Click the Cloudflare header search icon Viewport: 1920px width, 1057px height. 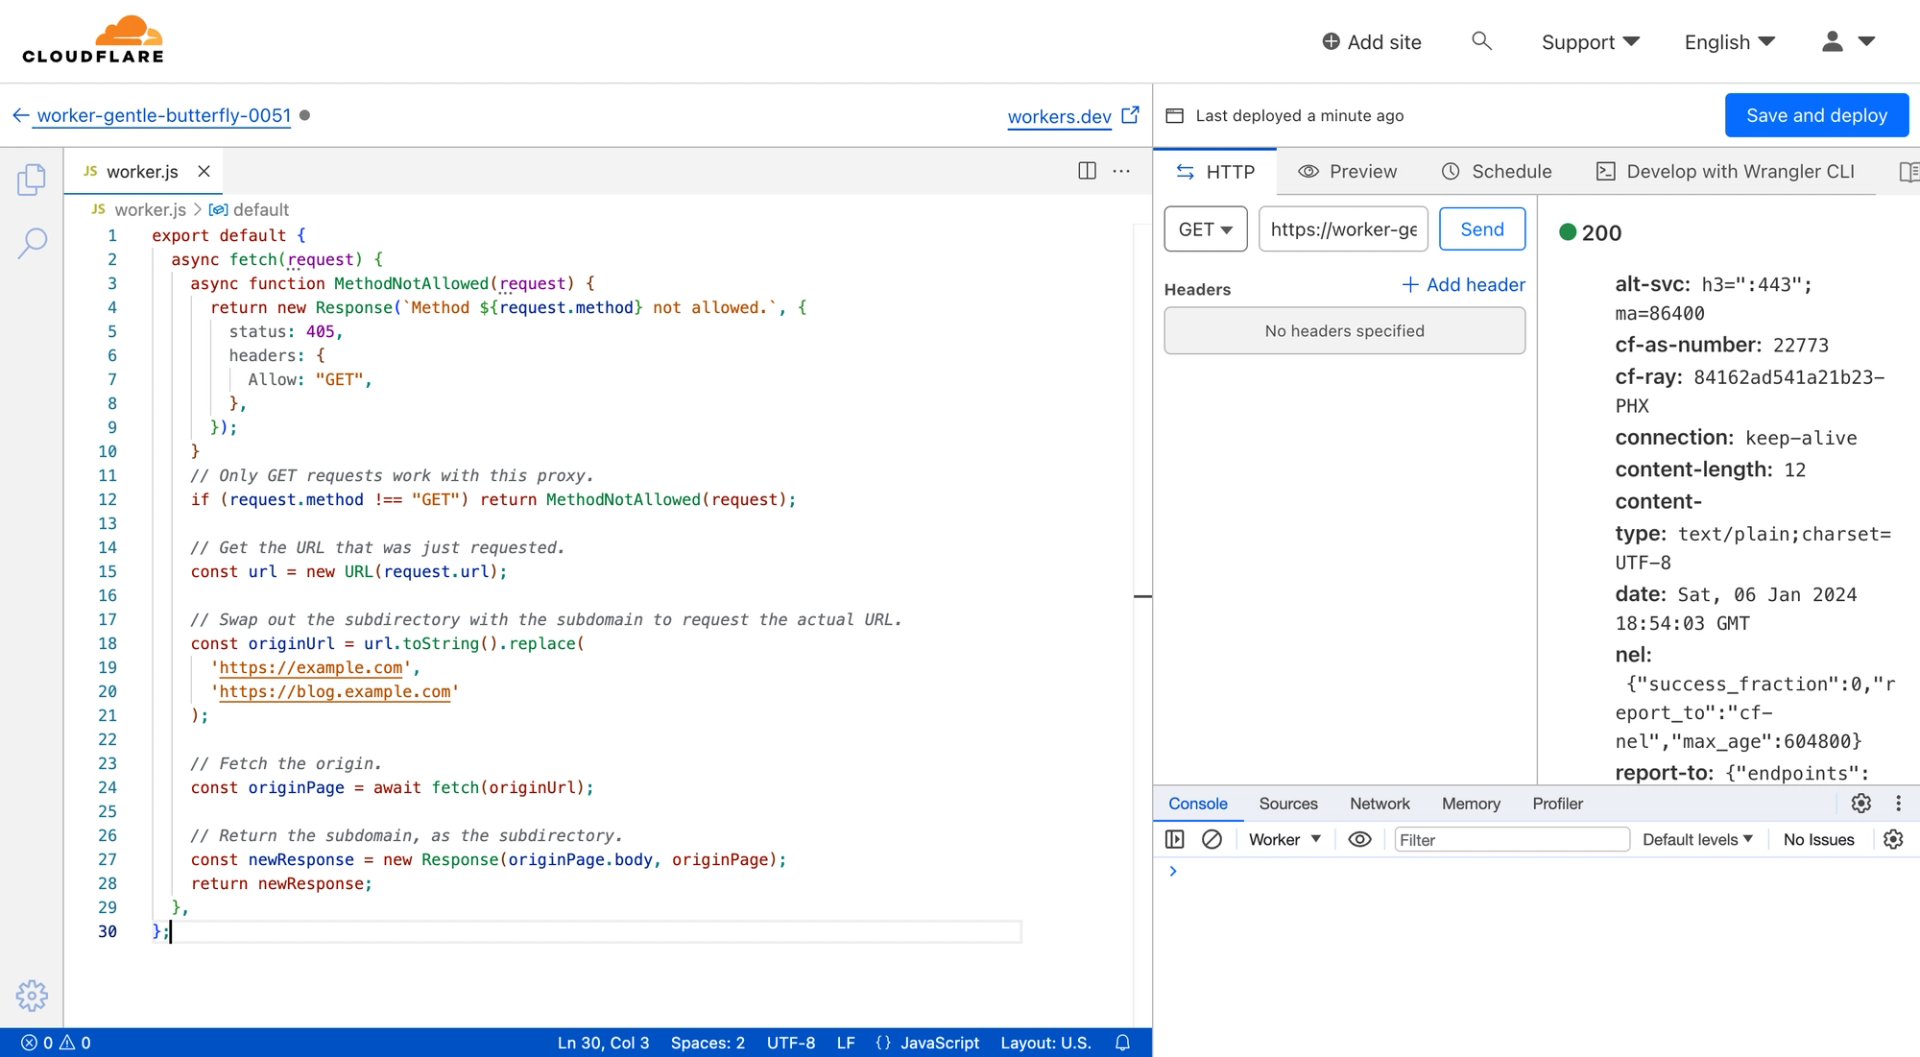(x=1481, y=41)
